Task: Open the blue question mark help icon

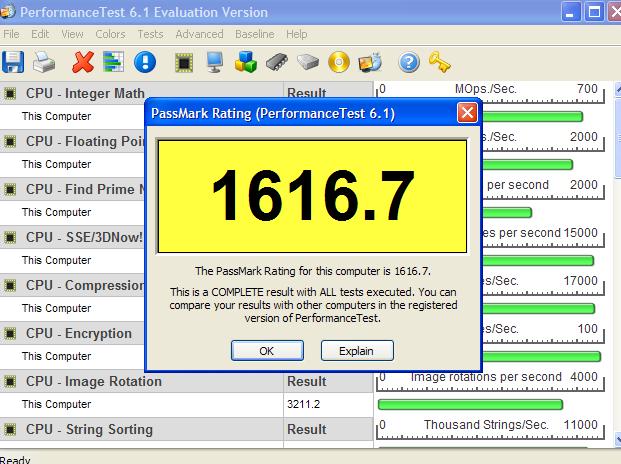Action: 409,62
